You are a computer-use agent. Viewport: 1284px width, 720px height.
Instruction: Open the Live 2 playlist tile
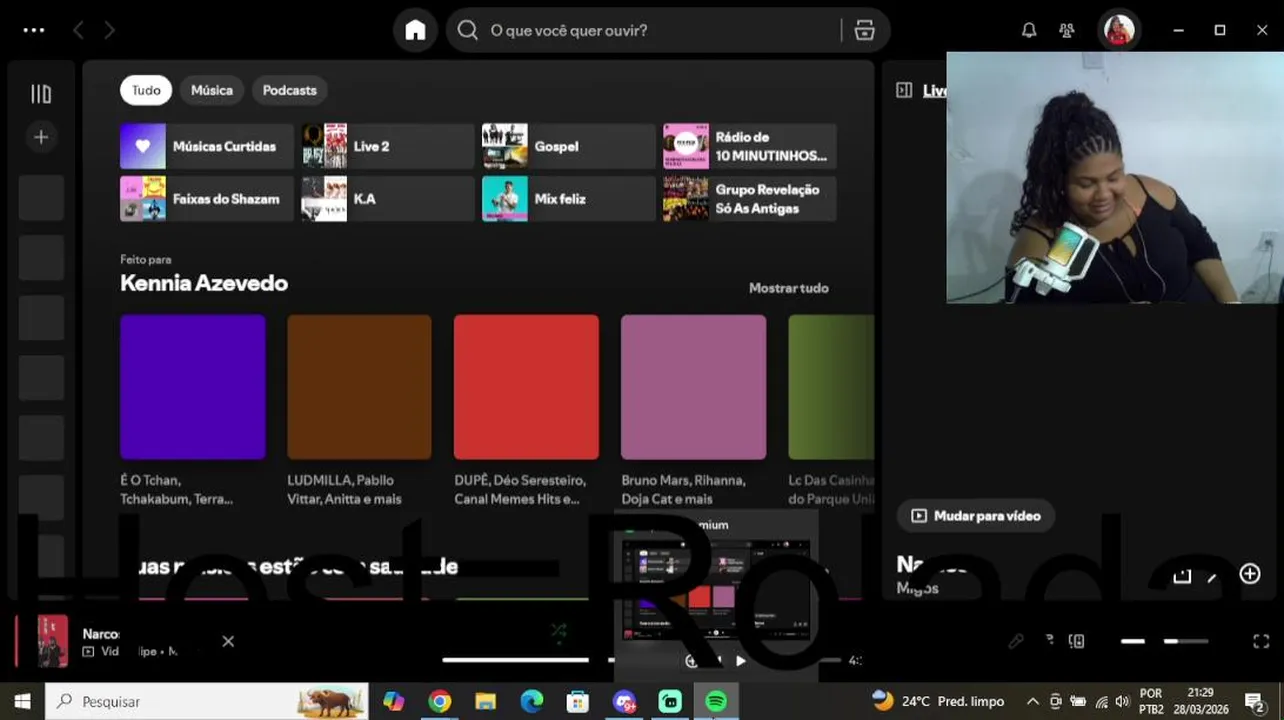(x=388, y=146)
